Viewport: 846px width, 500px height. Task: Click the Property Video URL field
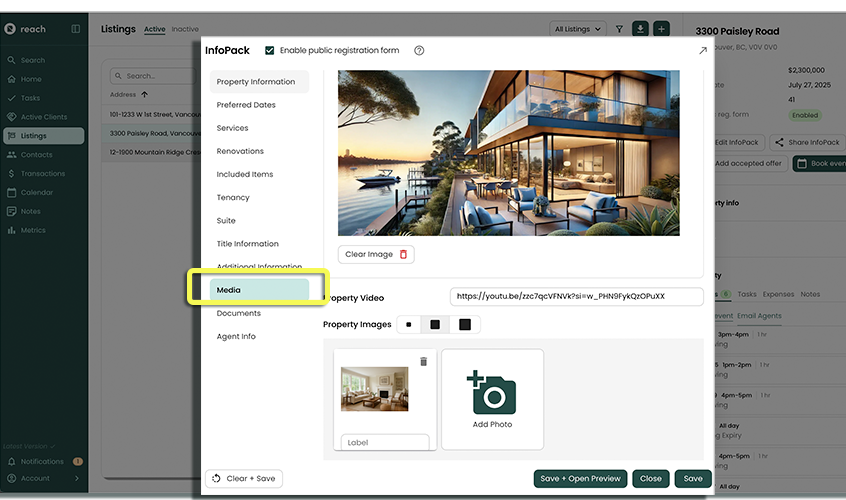576,297
